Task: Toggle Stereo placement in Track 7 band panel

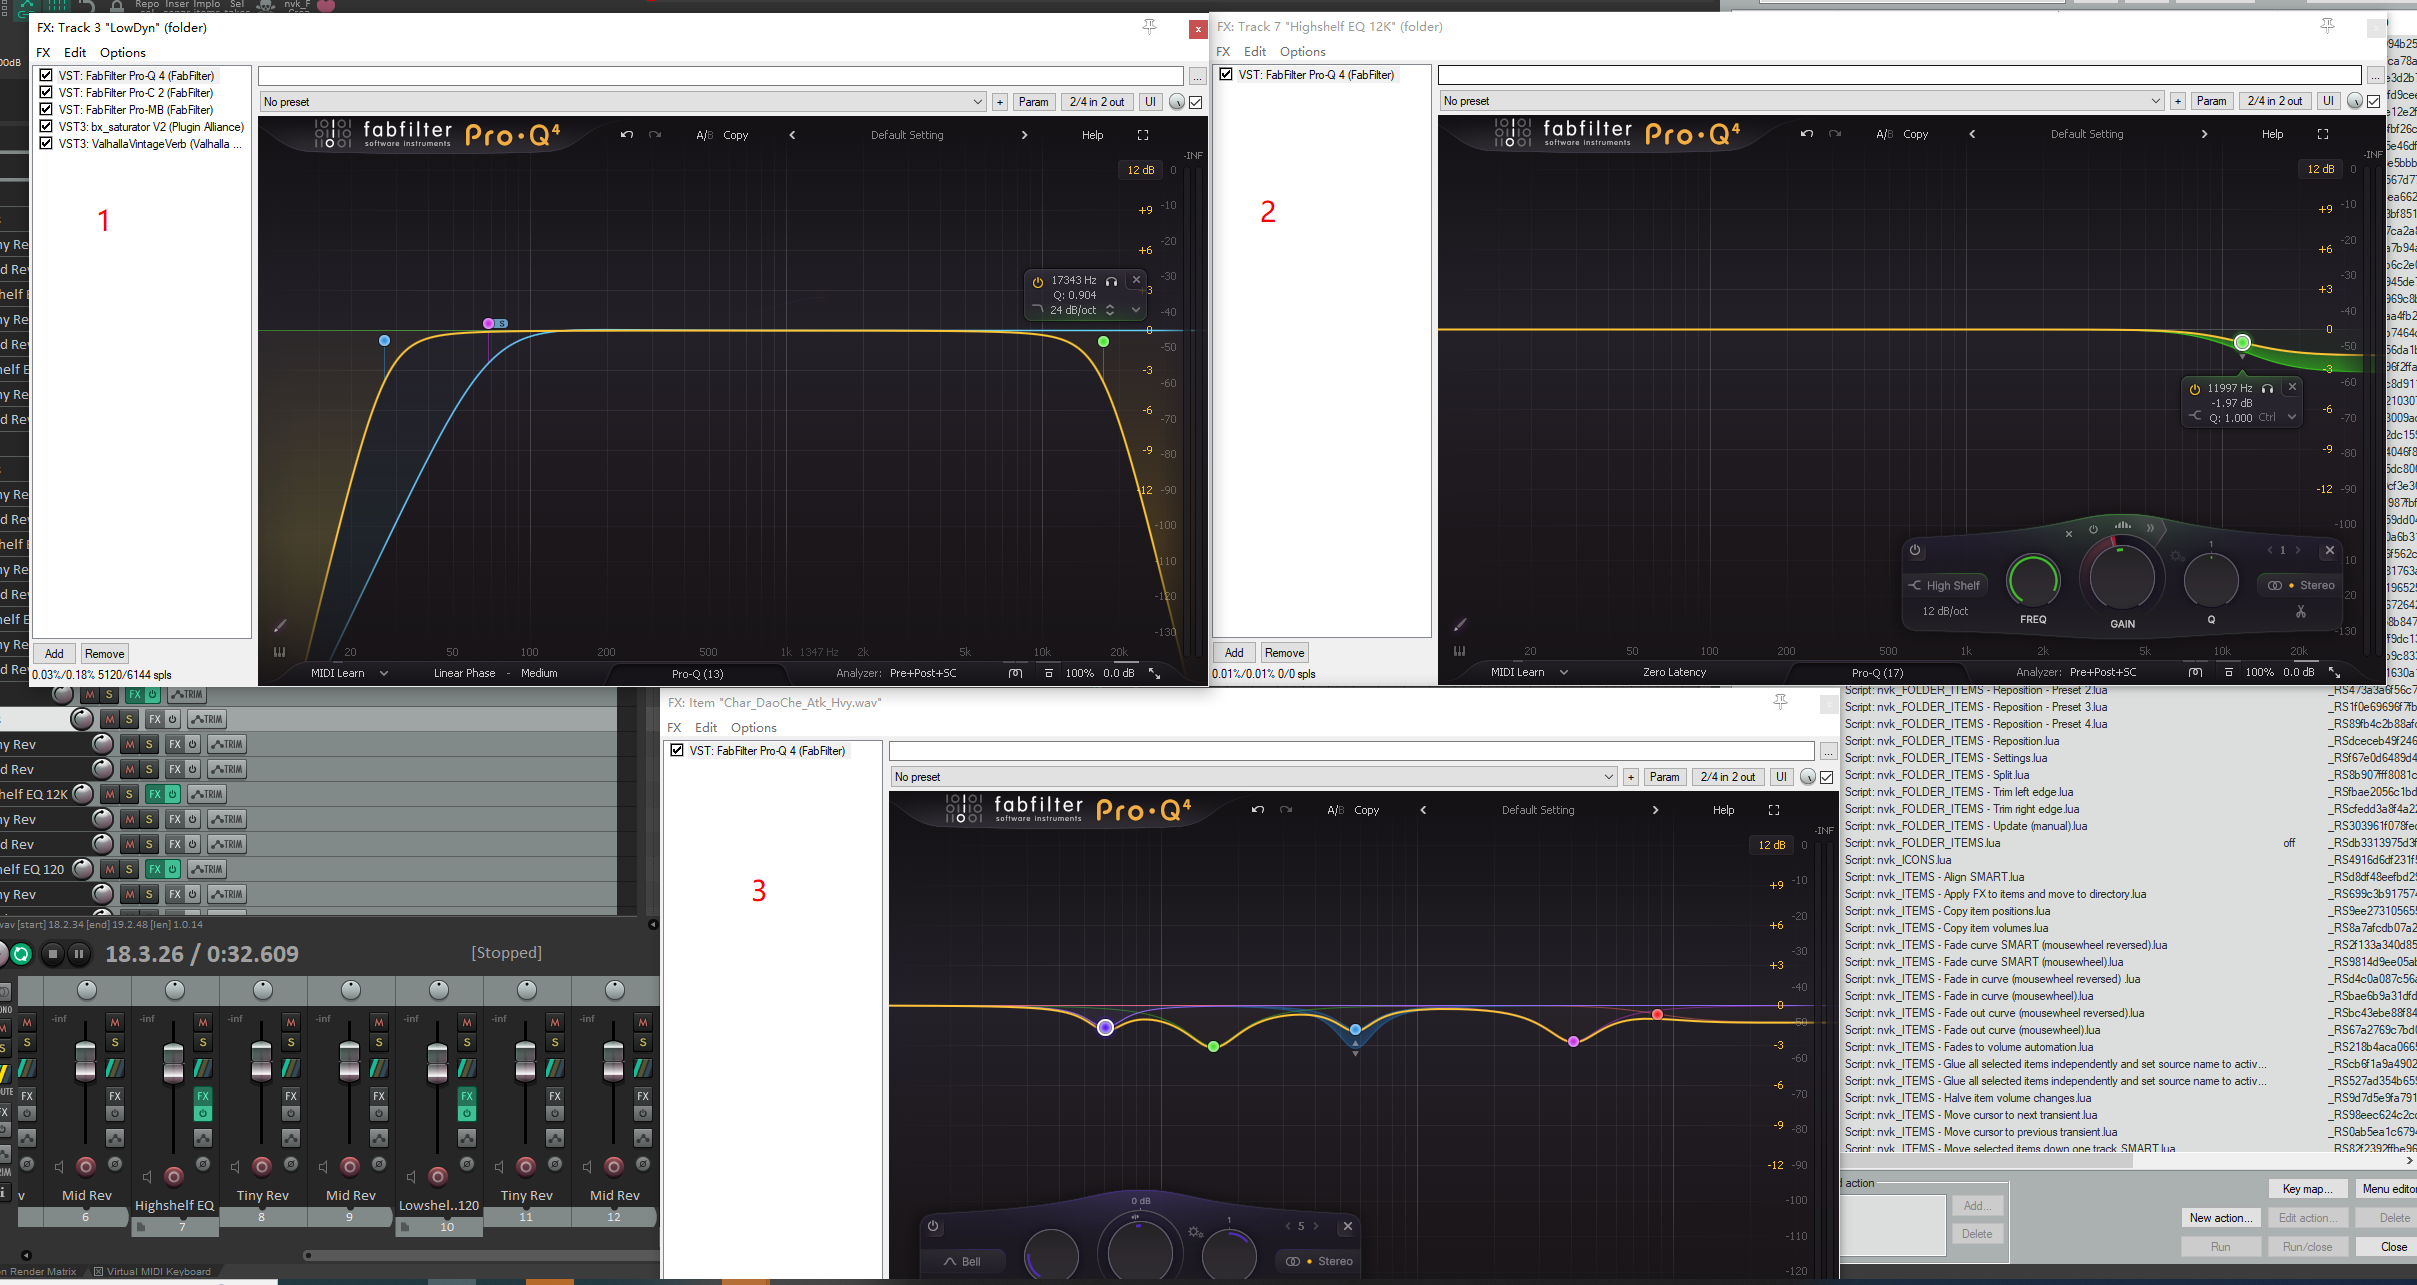Action: [2301, 586]
